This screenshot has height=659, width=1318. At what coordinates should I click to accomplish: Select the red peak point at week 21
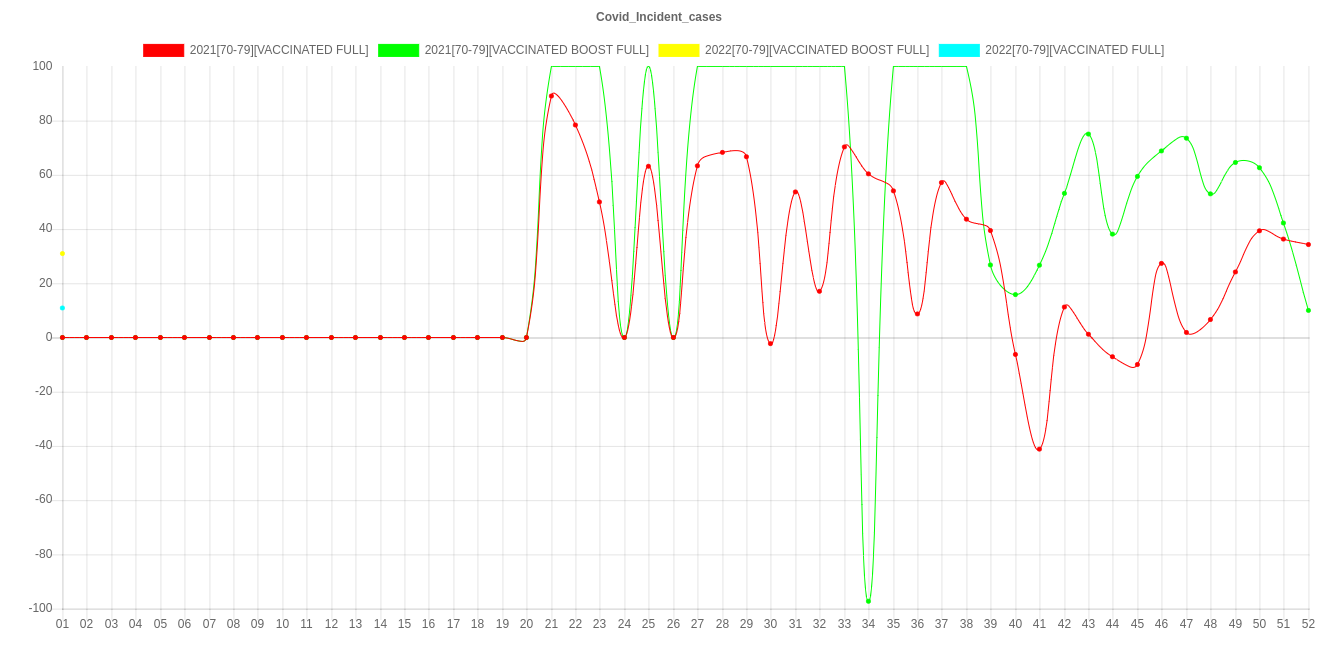tap(551, 95)
